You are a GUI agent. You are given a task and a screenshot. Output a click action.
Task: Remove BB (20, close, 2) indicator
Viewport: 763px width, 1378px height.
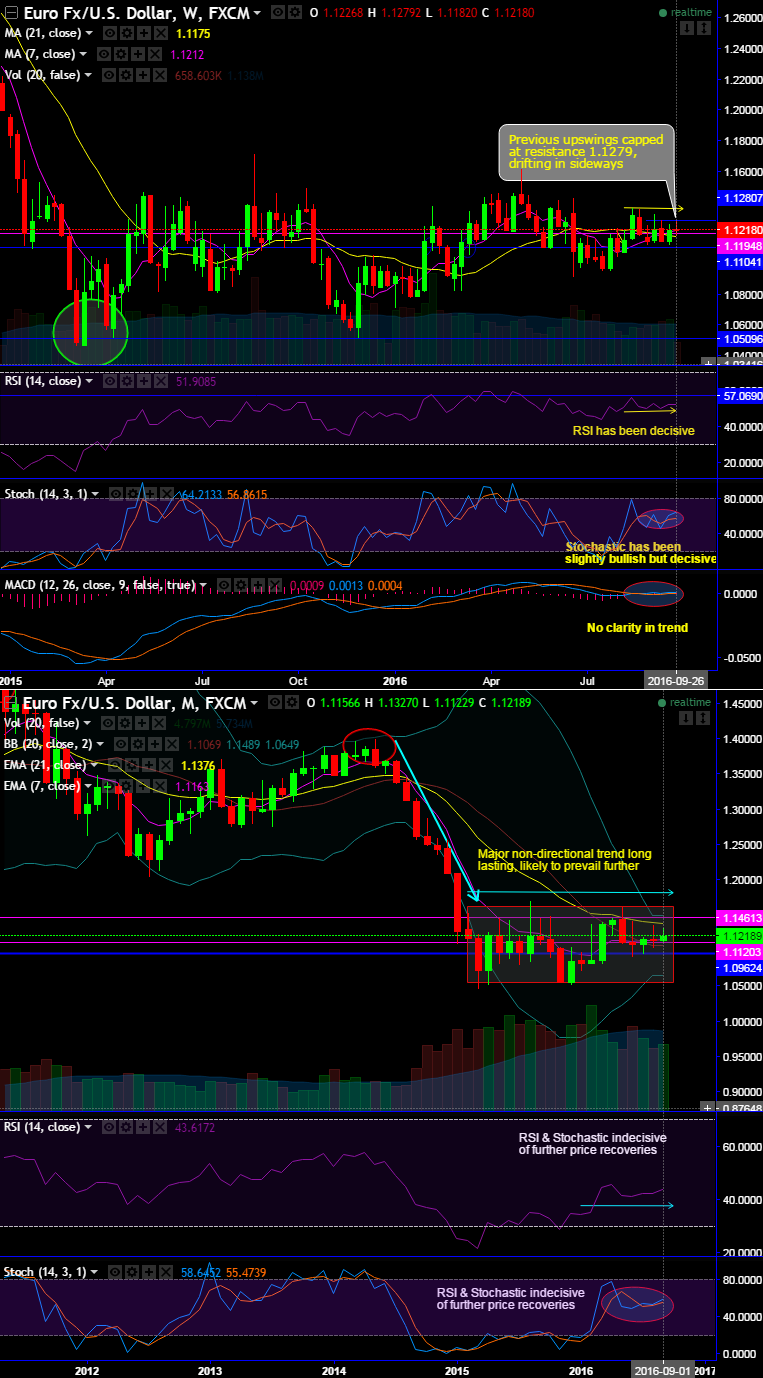(x=171, y=743)
